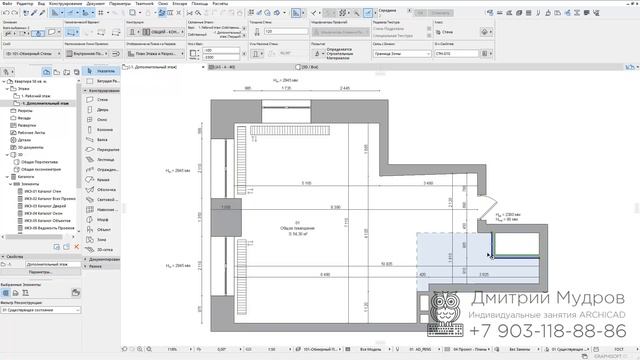
Task: Toggle the grid snap icon in toolbar
Action: click(x=101, y=13)
